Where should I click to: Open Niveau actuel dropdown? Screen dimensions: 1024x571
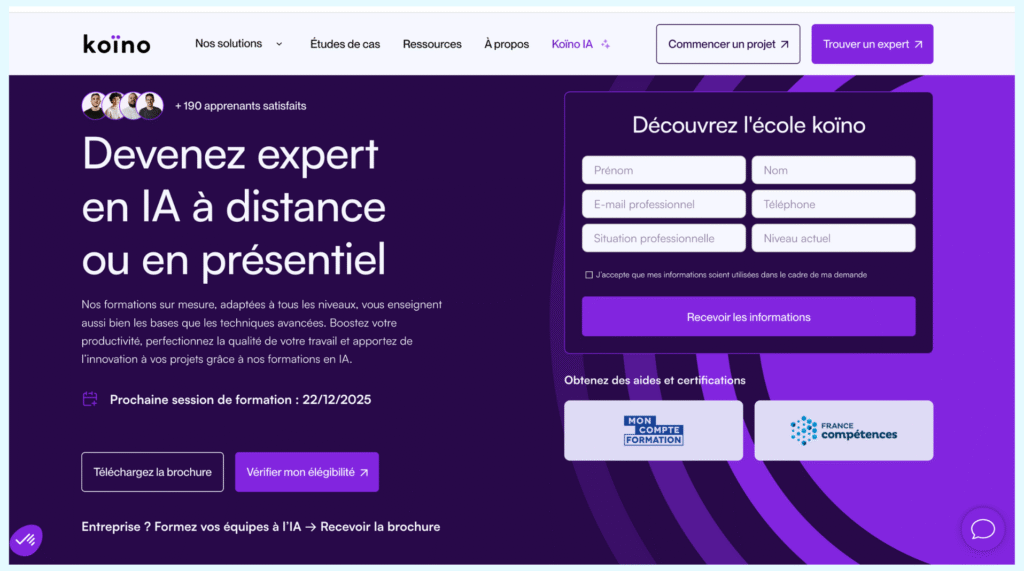[x=833, y=238]
